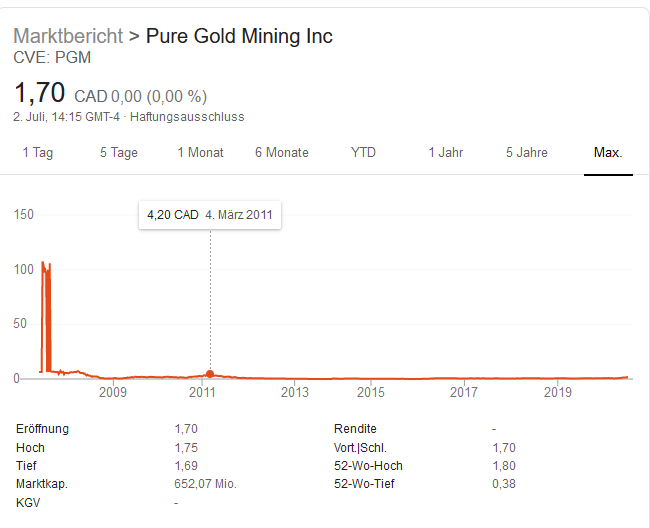Click the 2009 x-axis label
Screen dimensions: 650x528
pyautogui.click(x=113, y=393)
